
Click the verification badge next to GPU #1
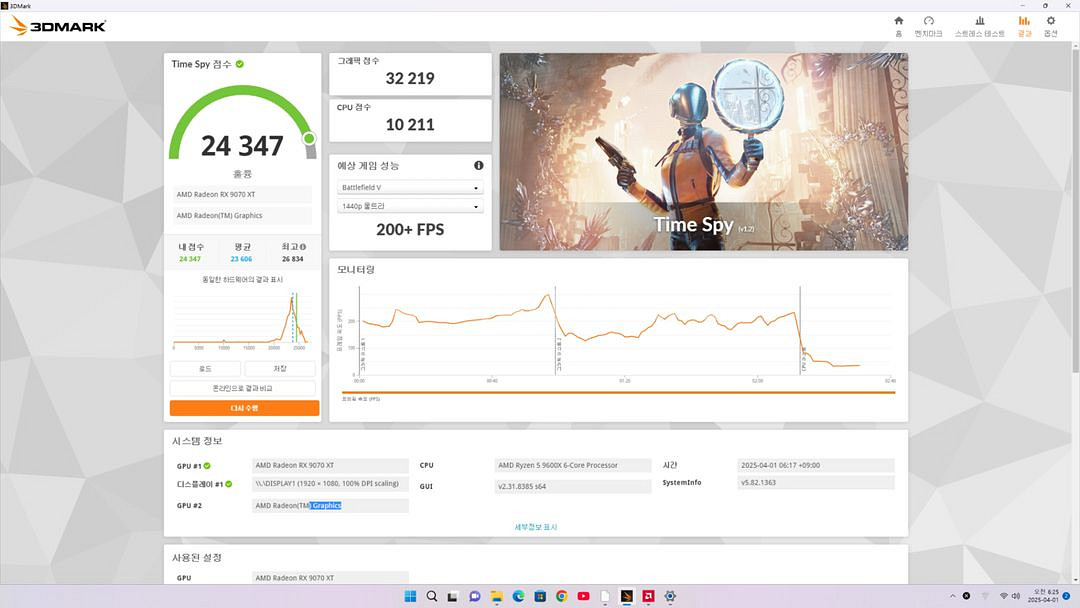tap(207, 465)
